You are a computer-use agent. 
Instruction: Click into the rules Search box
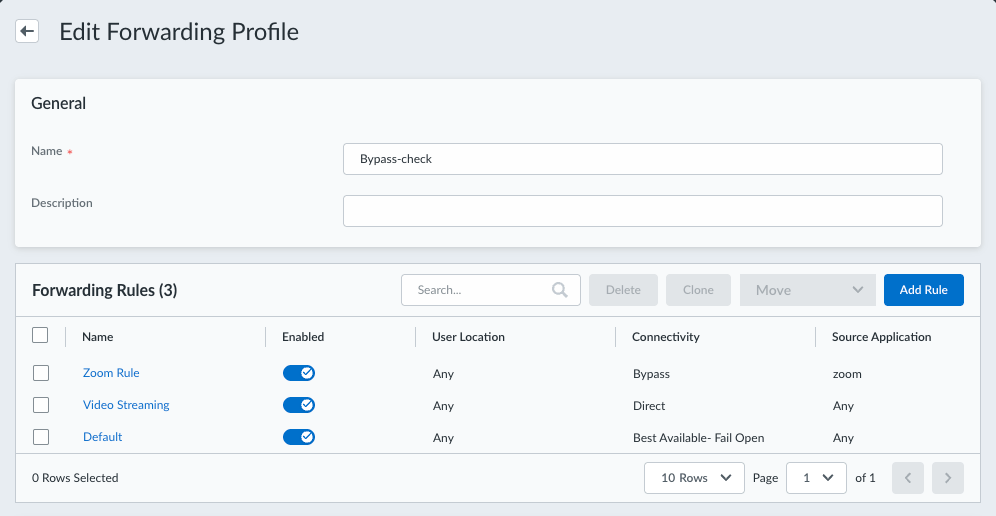coord(480,290)
